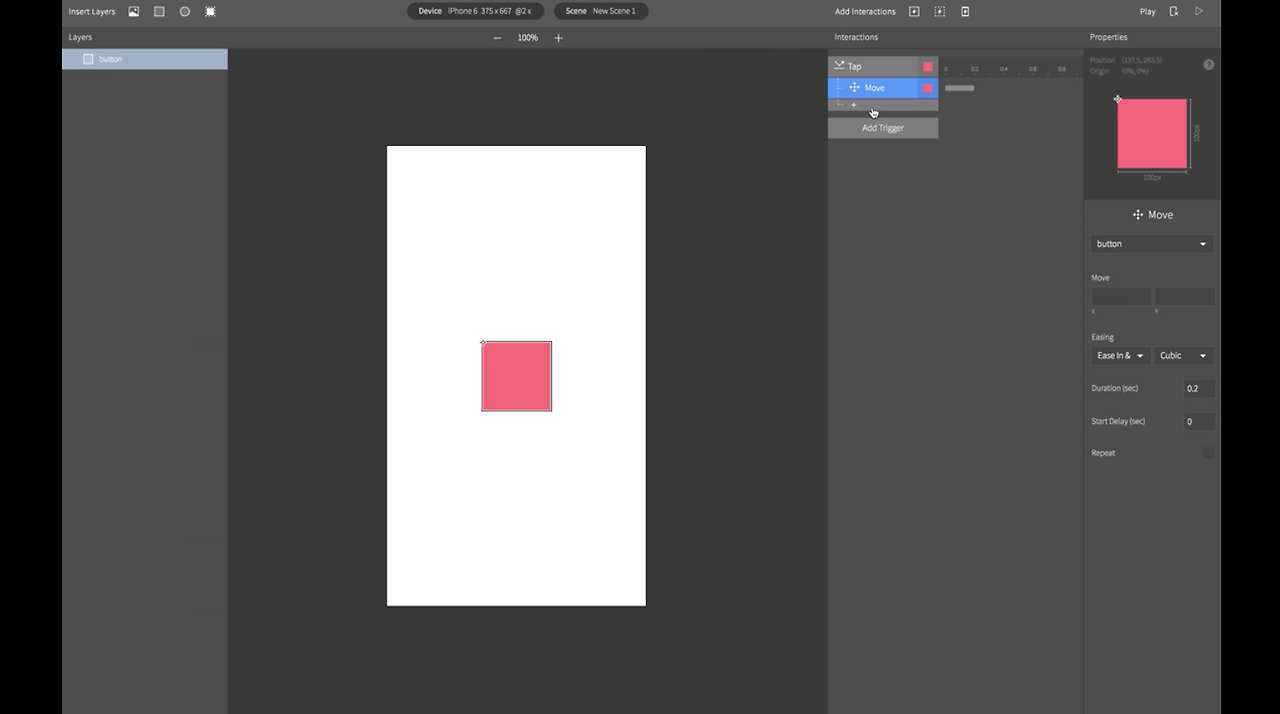Zoom in the canvas with plus
This screenshot has height=714, width=1280.
pos(558,38)
